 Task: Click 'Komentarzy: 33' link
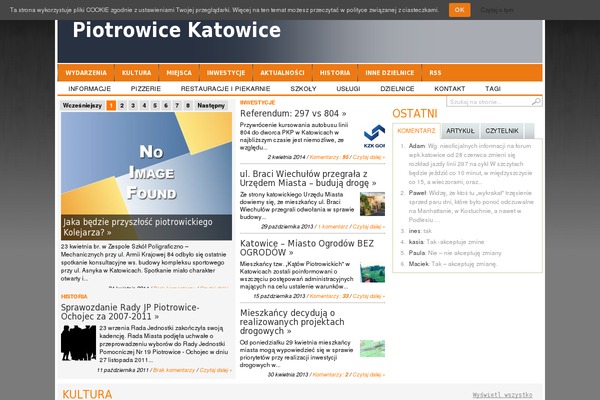coord(329,296)
